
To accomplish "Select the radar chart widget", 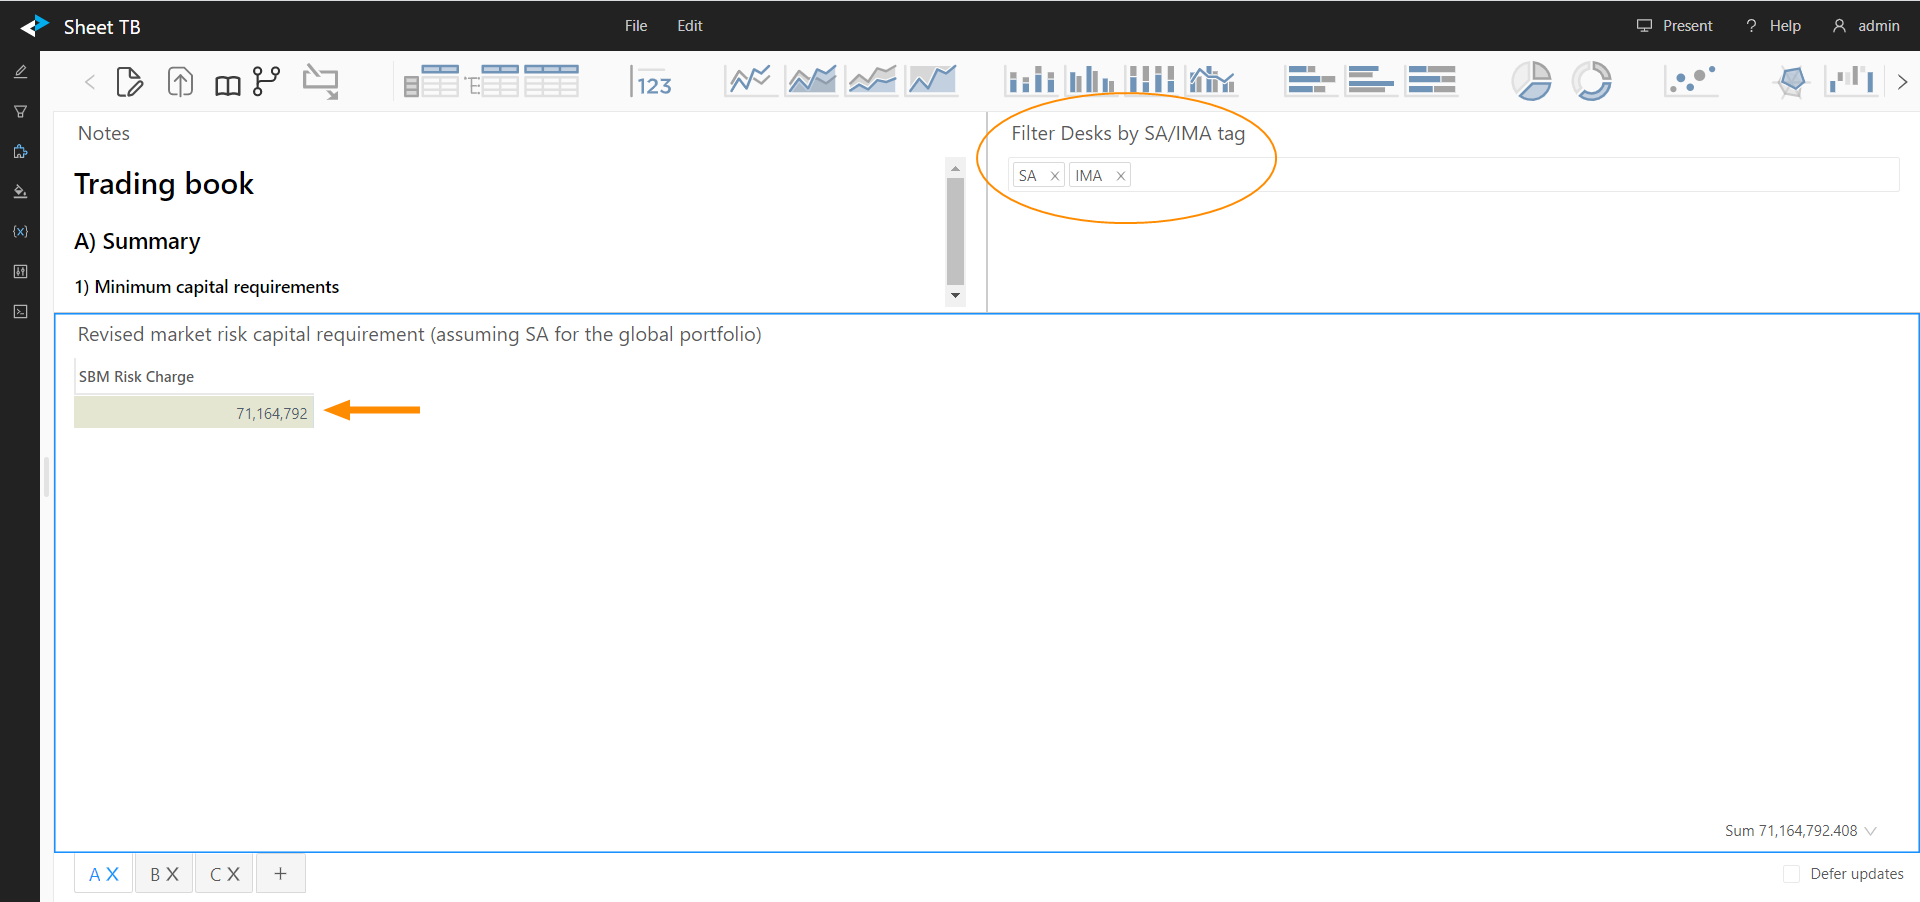I will pos(1791,81).
